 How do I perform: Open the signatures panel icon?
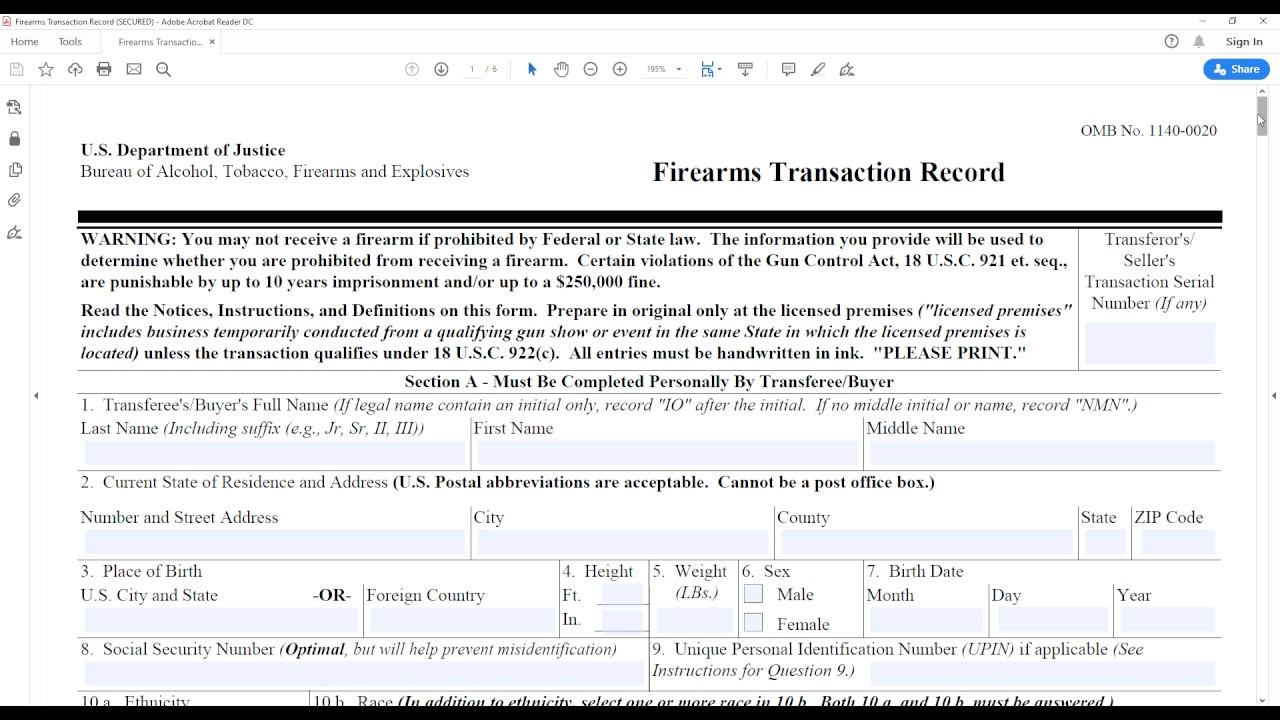[14, 232]
